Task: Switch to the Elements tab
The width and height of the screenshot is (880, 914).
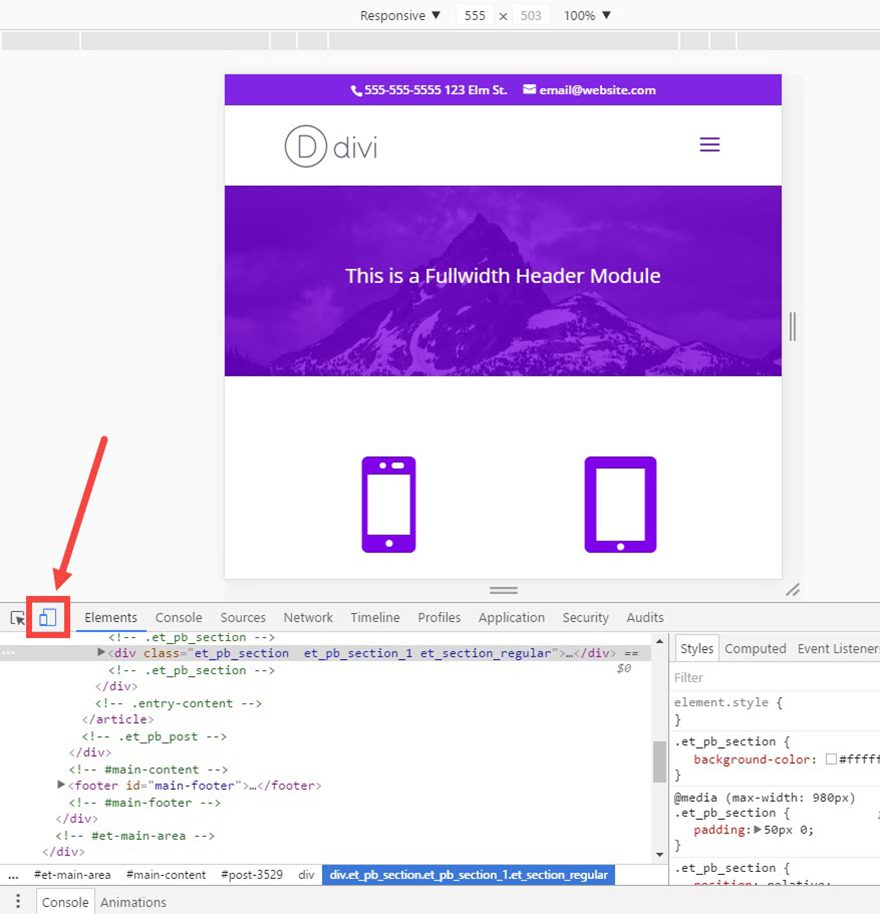Action: click(x=111, y=617)
